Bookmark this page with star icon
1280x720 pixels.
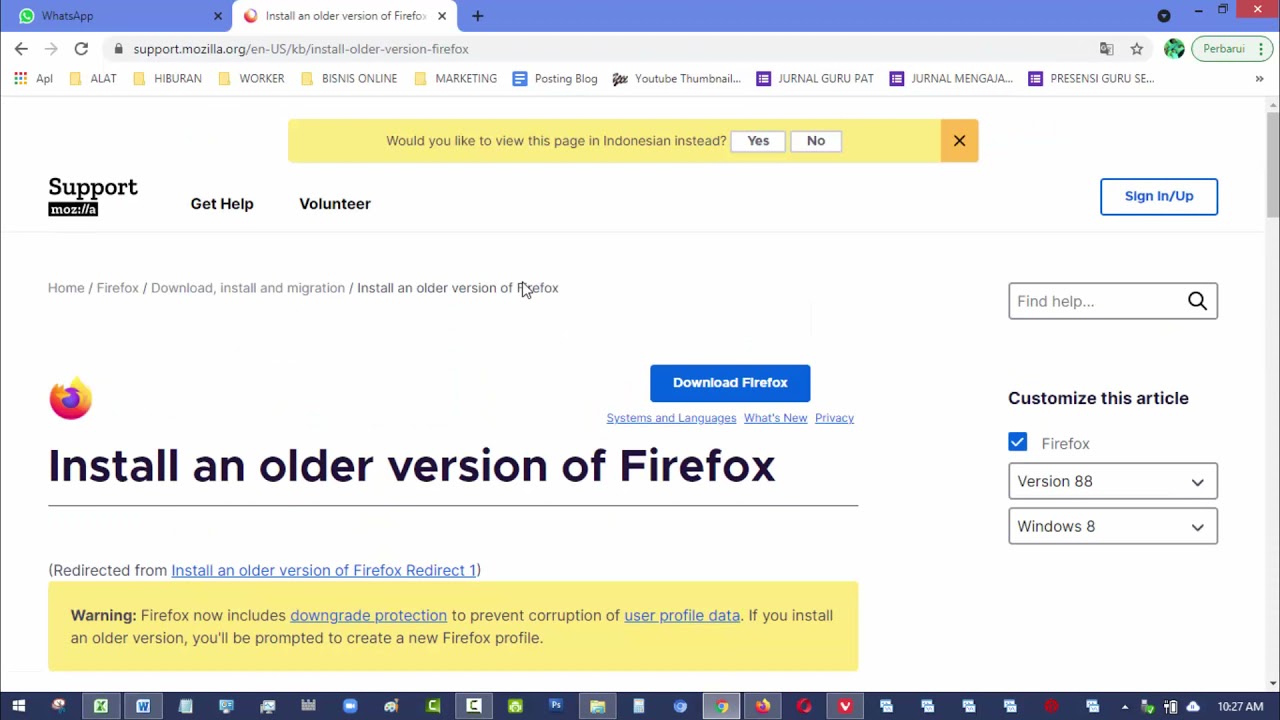[x=1137, y=48]
